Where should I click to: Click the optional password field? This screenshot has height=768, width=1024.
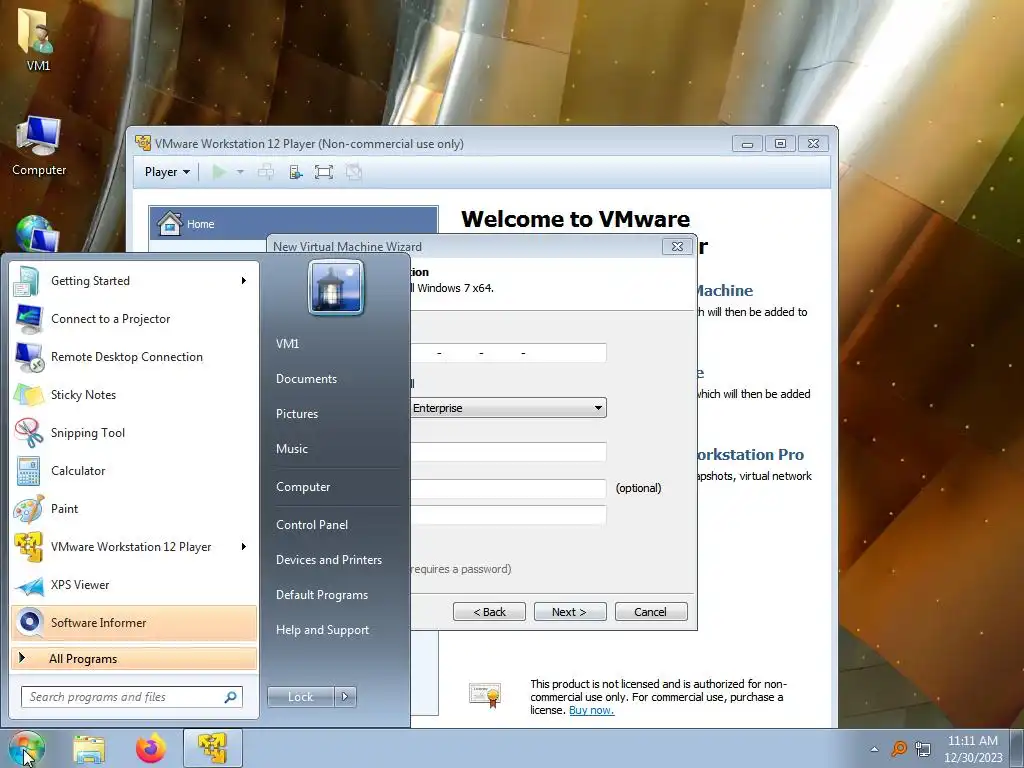[508, 488]
